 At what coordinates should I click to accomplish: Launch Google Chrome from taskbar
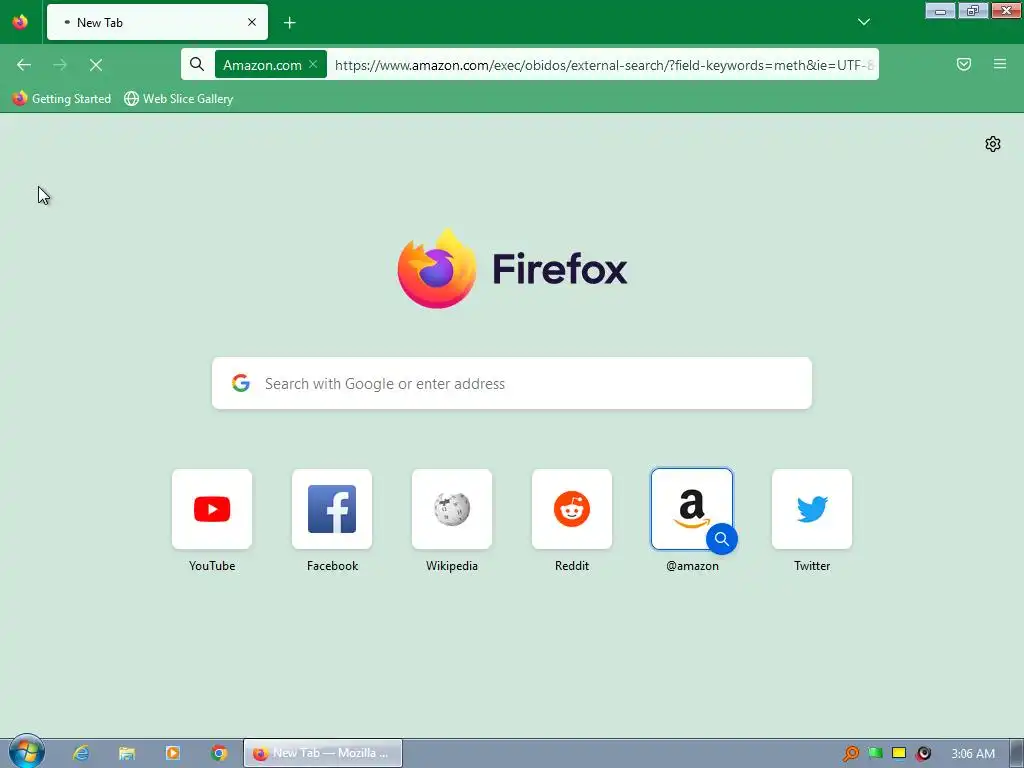click(219, 753)
